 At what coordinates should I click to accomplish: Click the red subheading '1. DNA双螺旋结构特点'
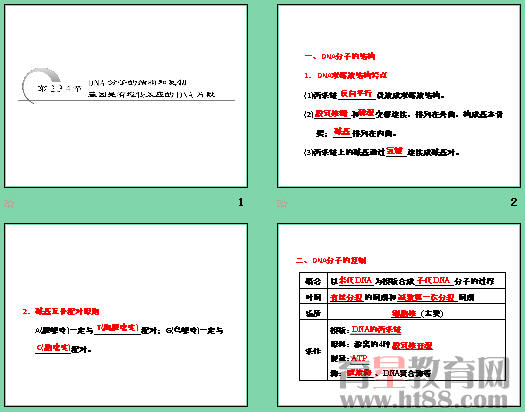tap(346, 75)
